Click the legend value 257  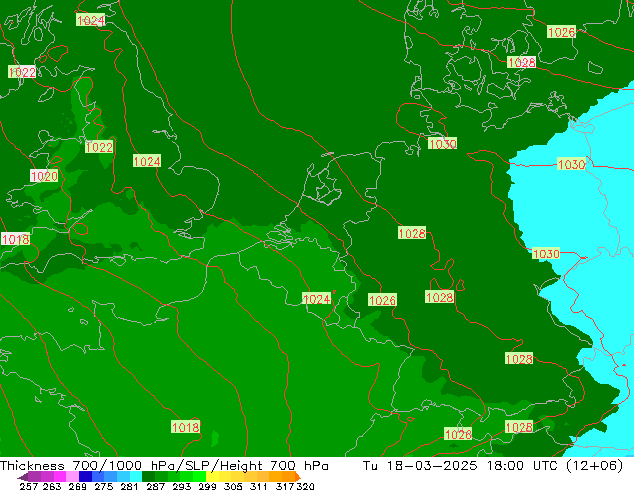pos(29,486)
